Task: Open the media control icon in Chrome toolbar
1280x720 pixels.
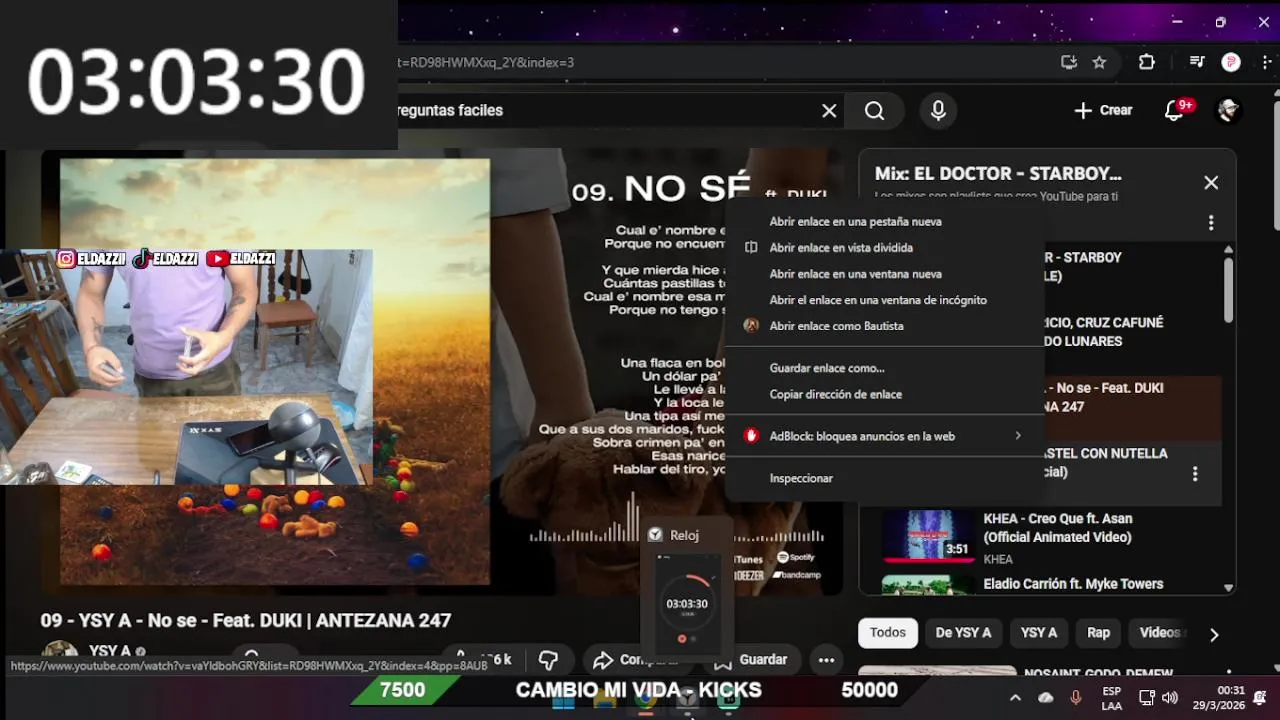Action: click(1197, 62)
